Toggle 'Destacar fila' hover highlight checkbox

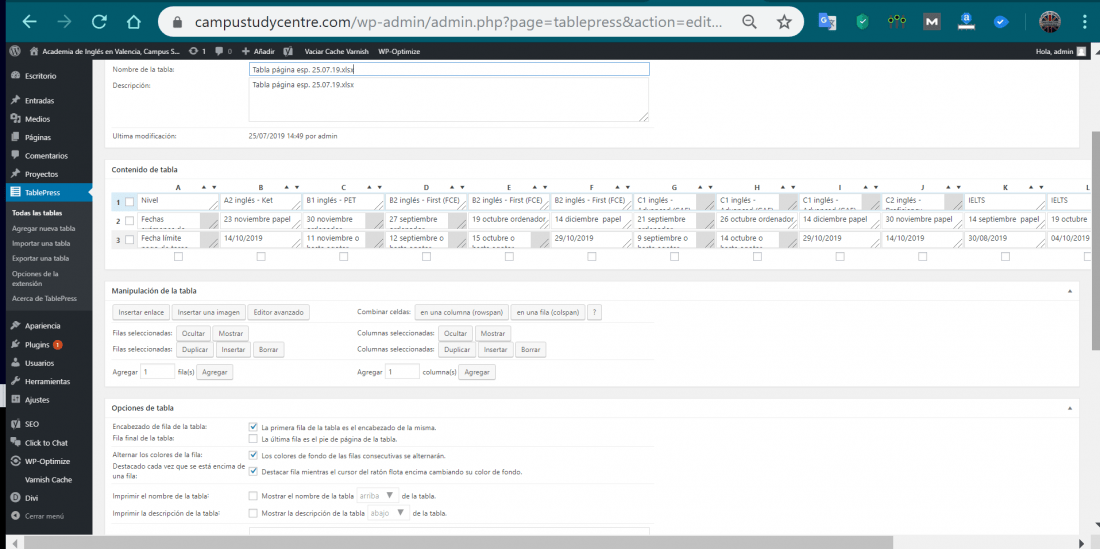[x=253, y=471]
